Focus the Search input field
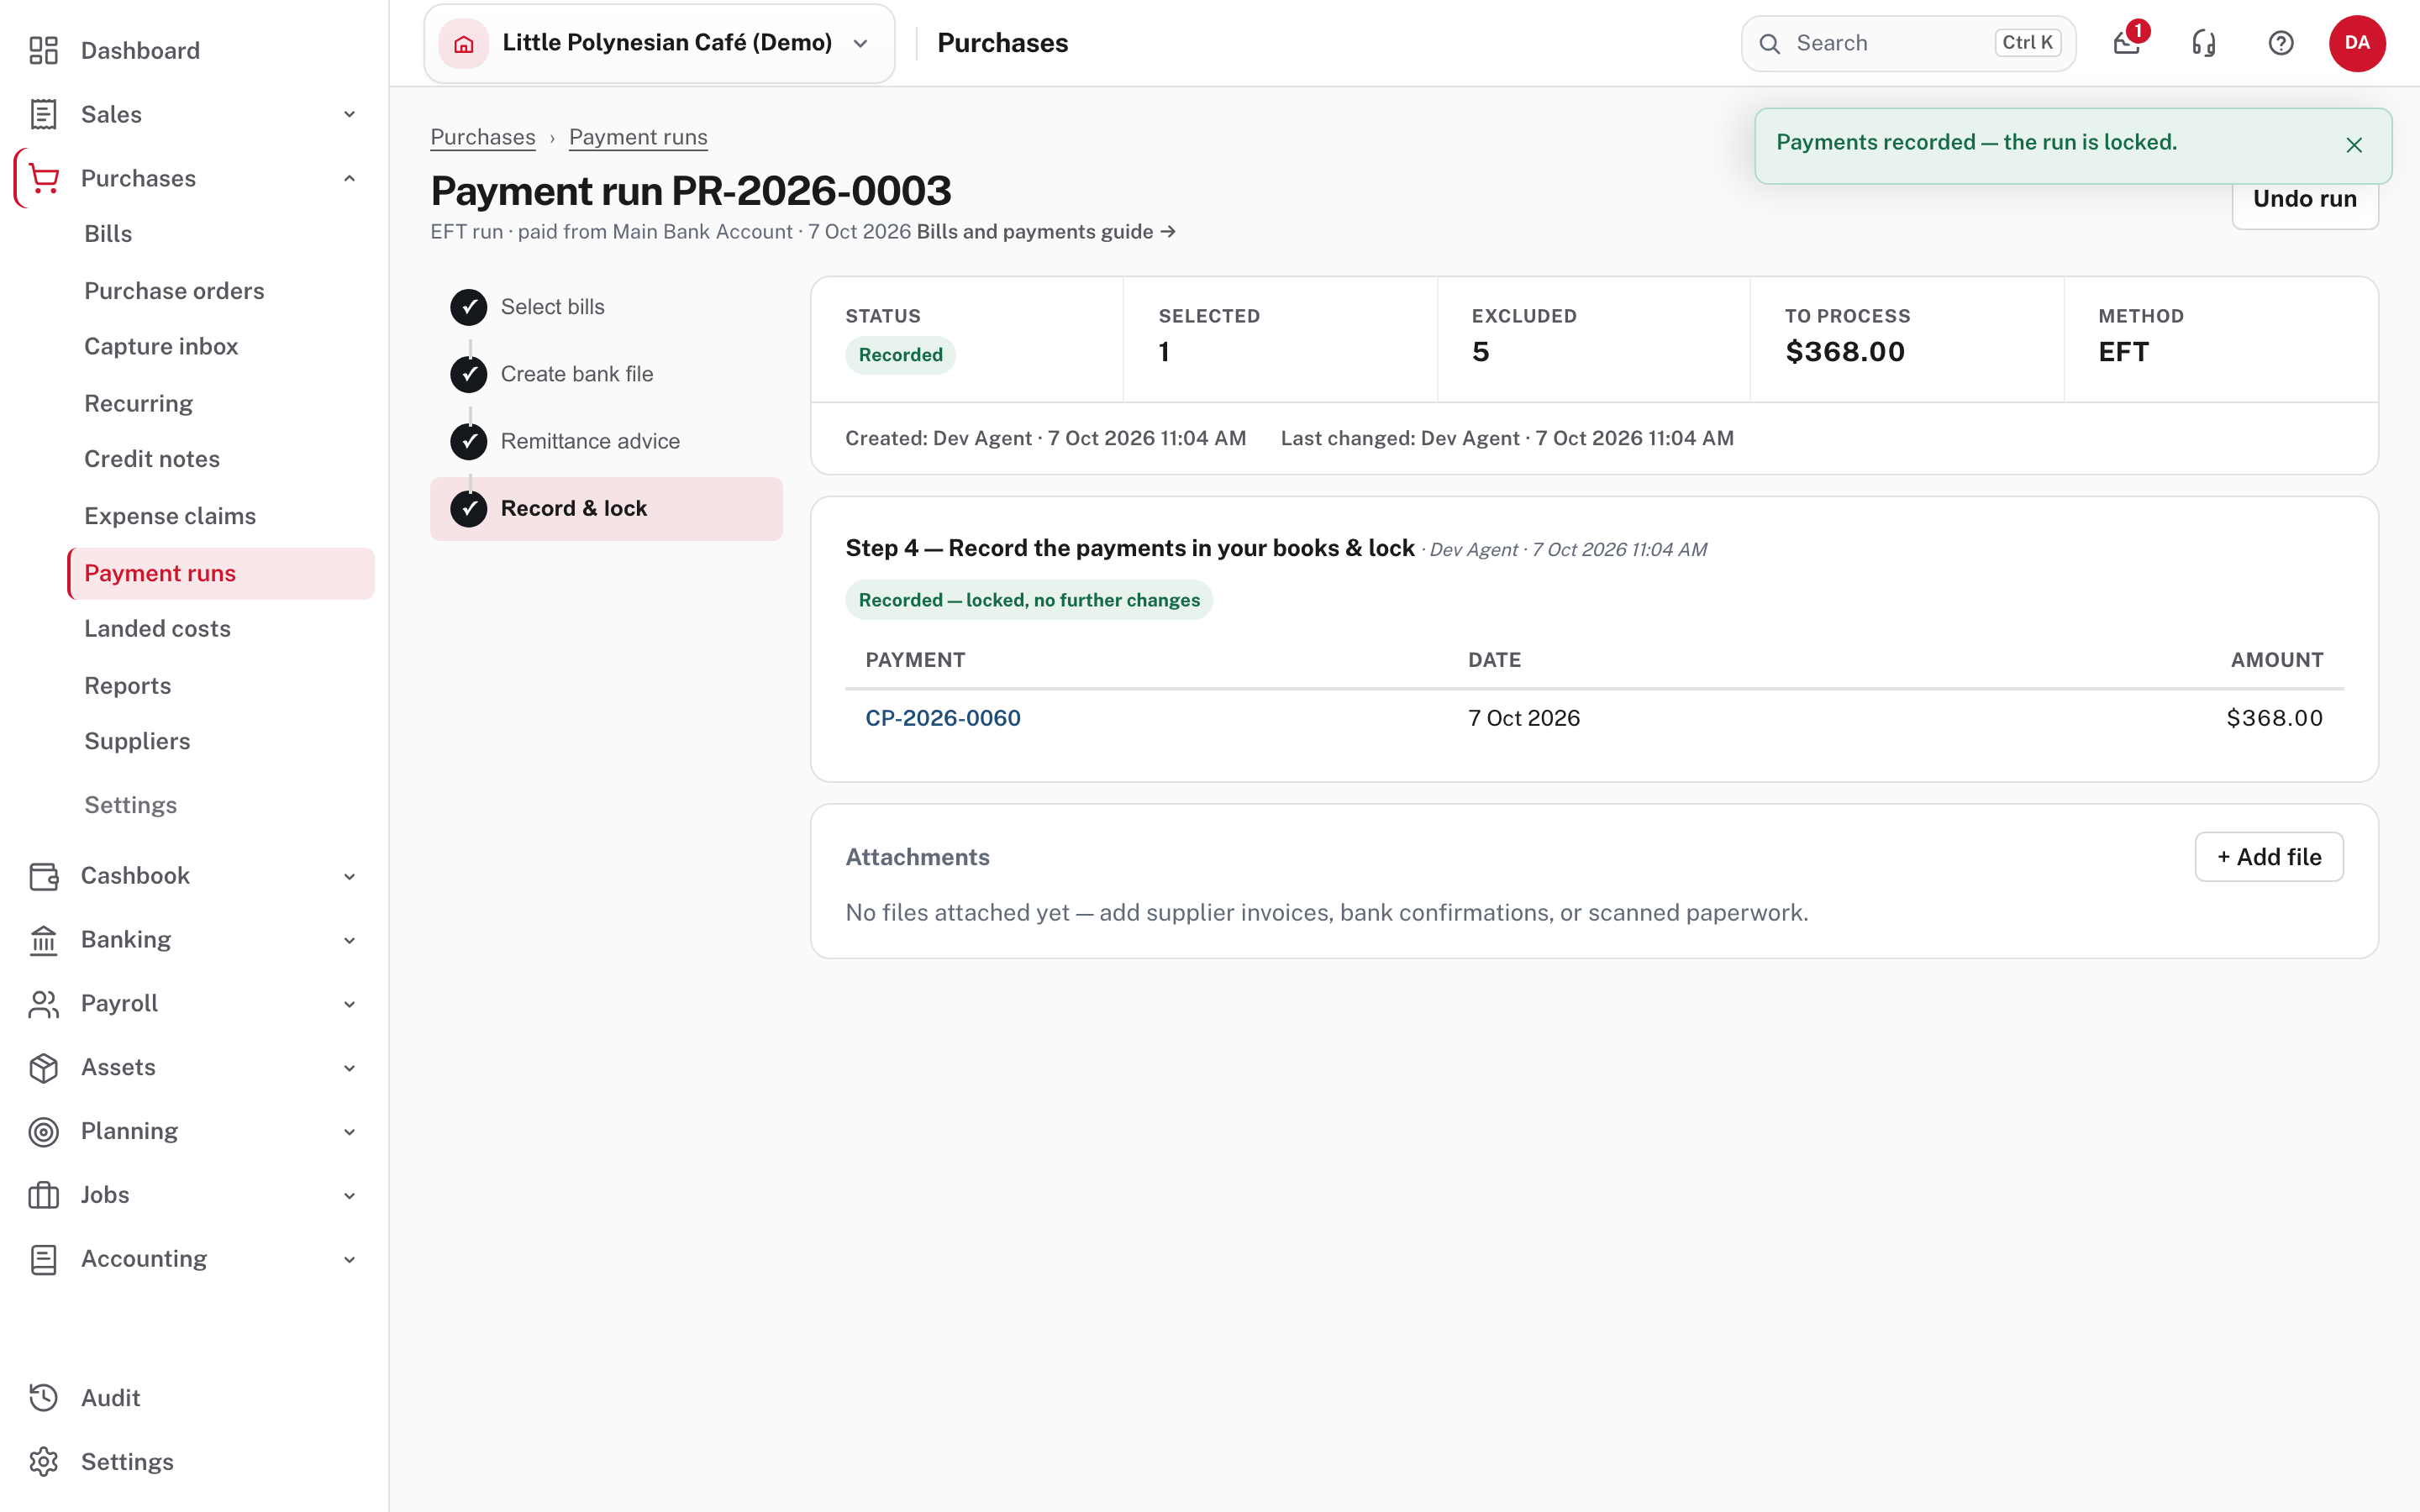 [x=1908, y=43]
